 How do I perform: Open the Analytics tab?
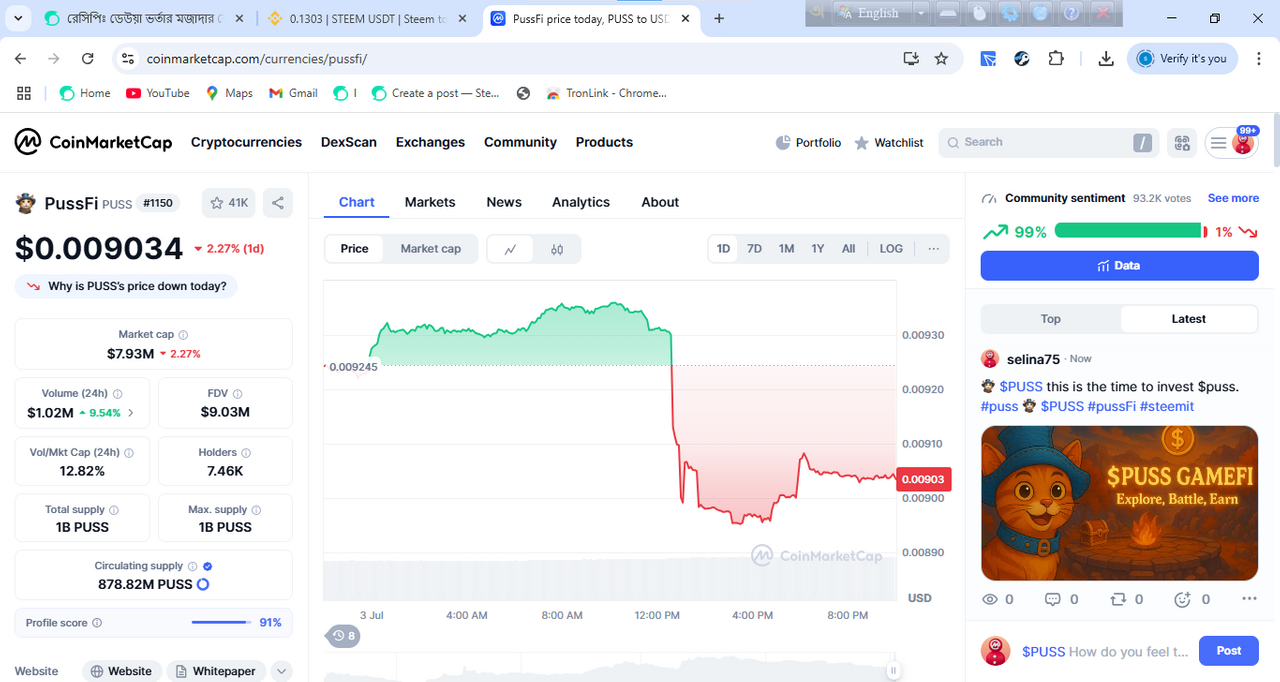tap(581, 202)
